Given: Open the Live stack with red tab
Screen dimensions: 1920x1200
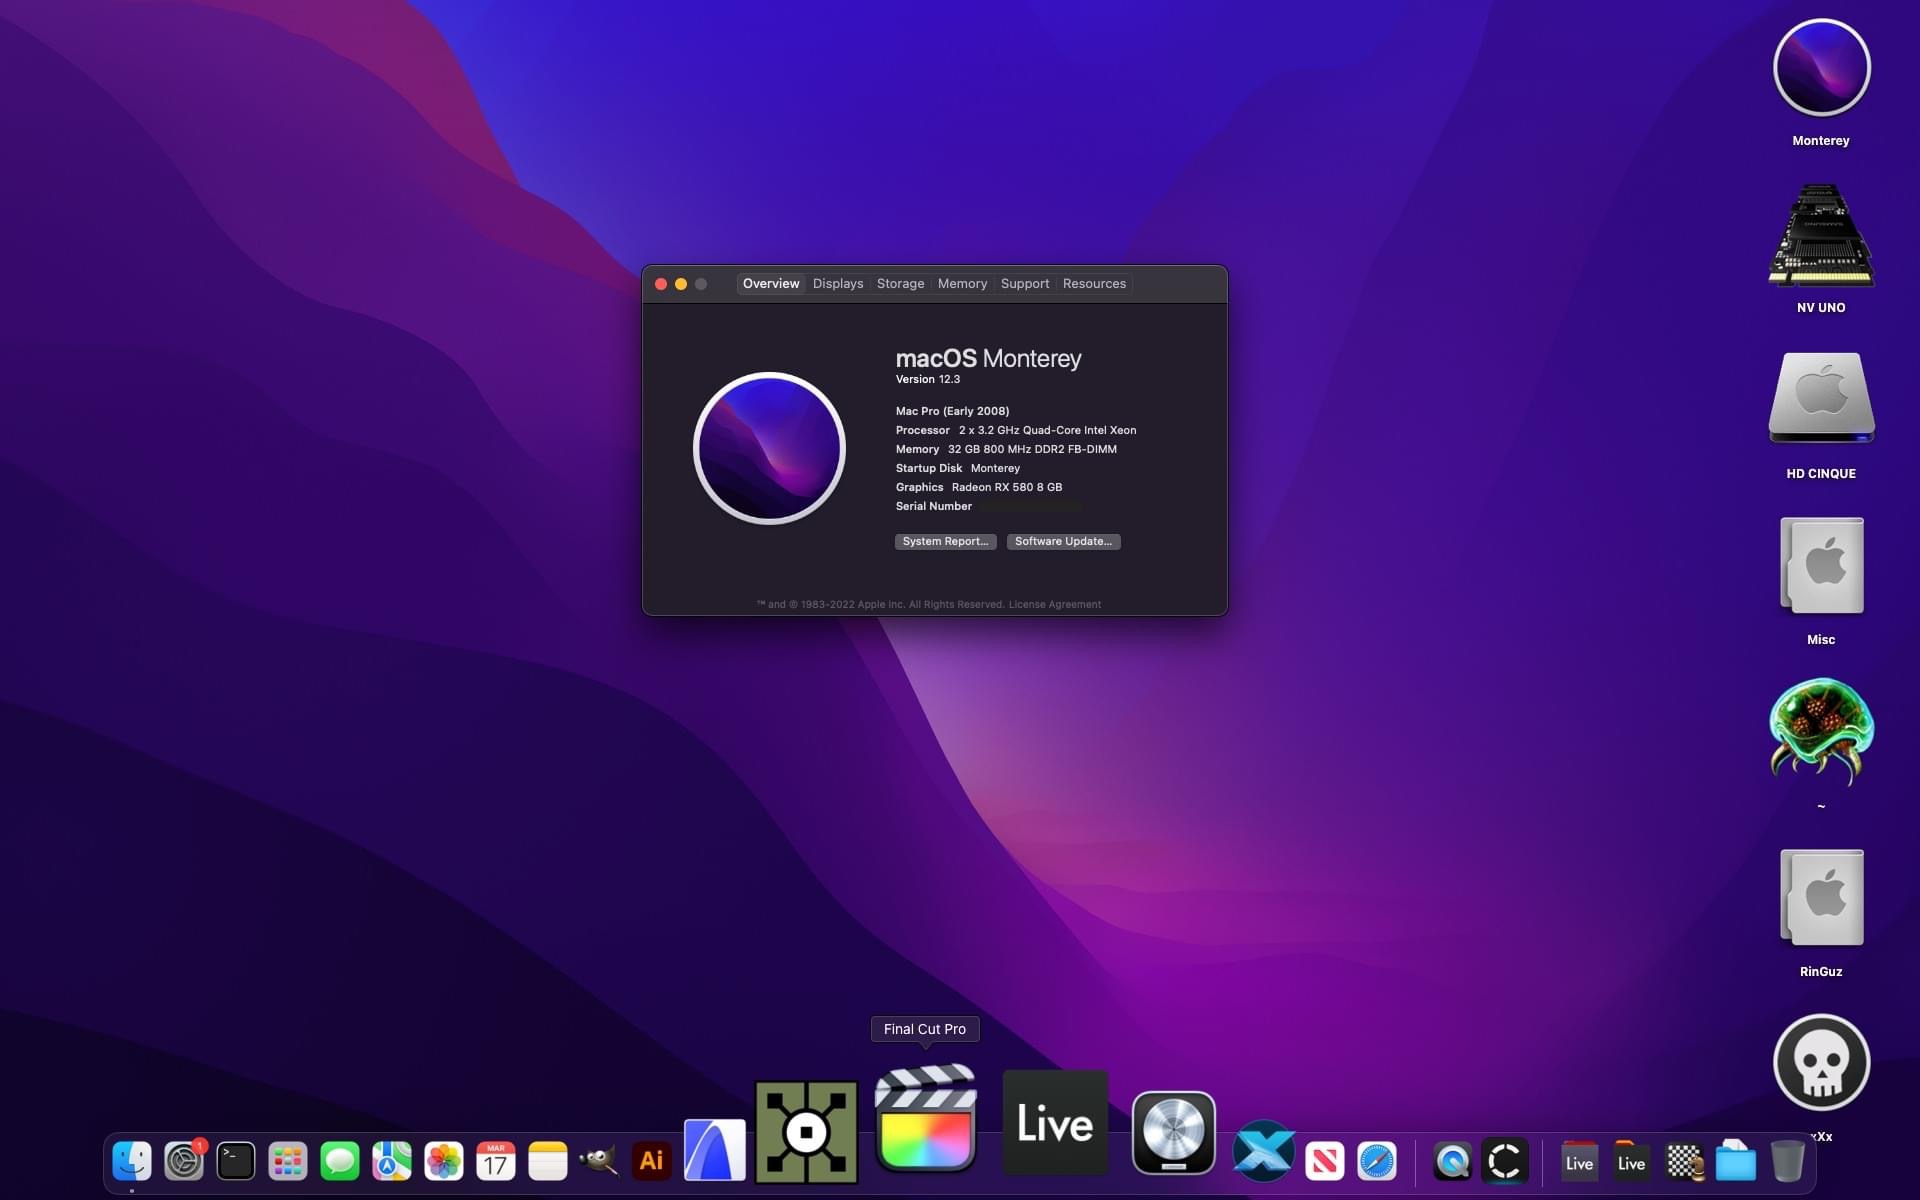Looking at the screenshot, I should (1580, 1161).
